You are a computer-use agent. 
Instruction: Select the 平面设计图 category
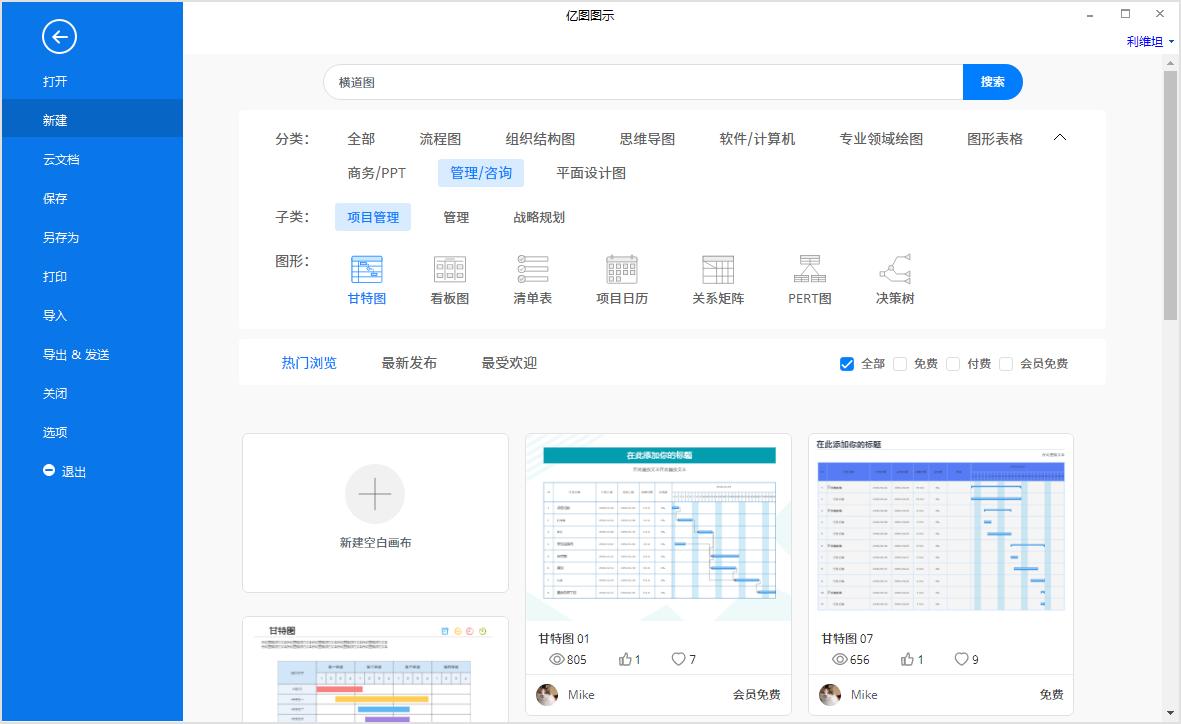coord(589,172)
